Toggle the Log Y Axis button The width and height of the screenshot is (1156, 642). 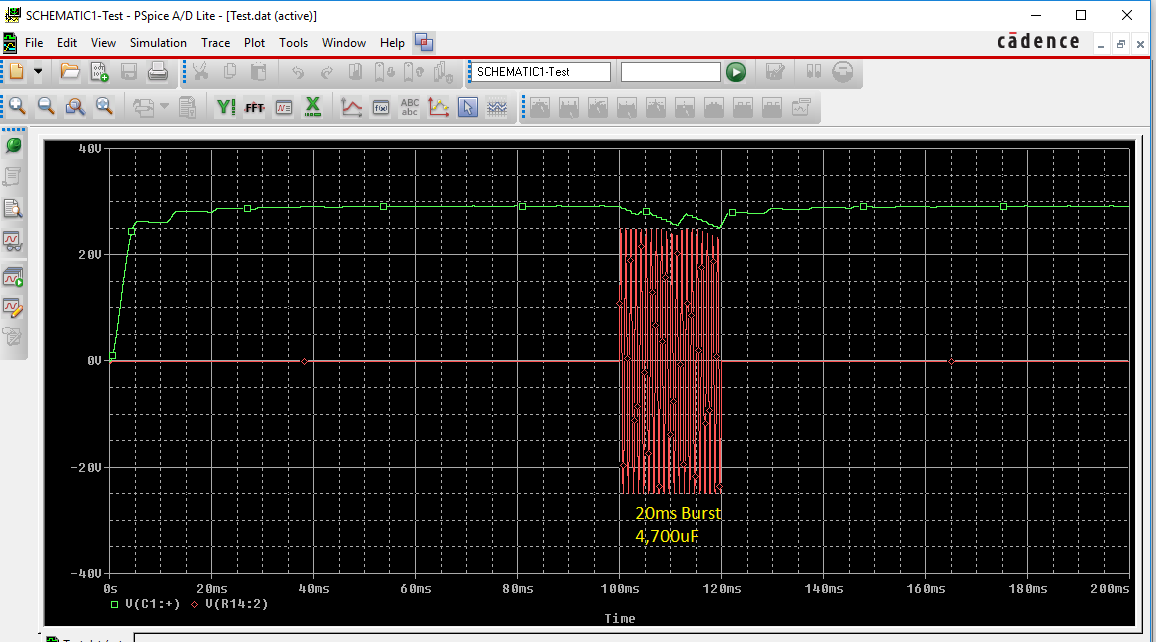(x=225, y=107)
